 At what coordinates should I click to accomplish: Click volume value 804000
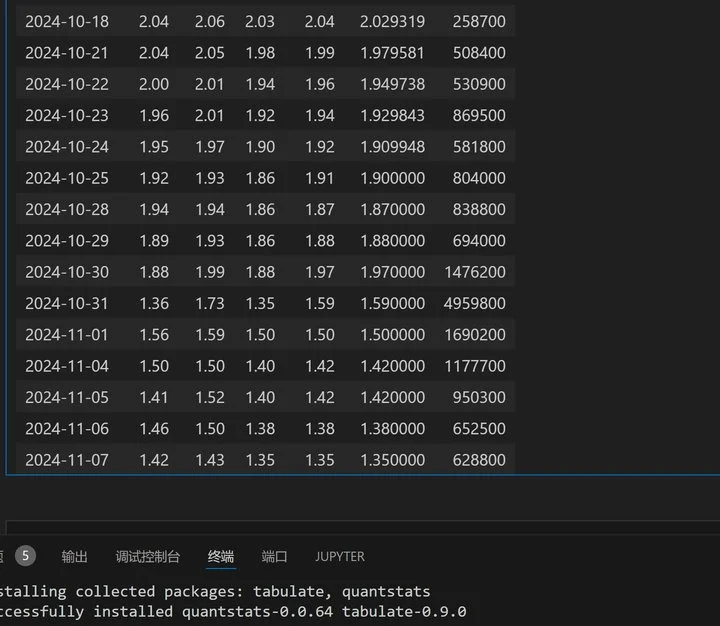pyautogui.click(x=479, y=178)
